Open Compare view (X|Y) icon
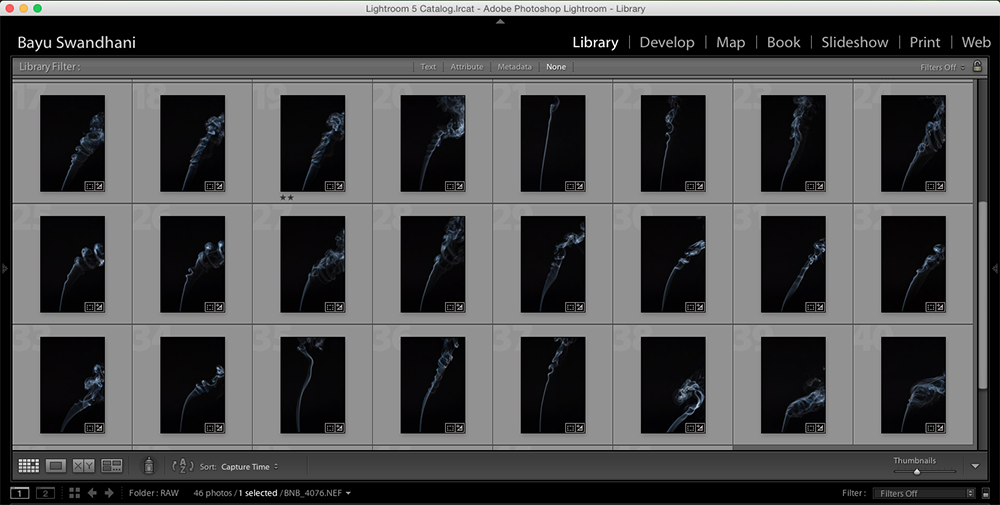This screenshot has height=505, width=1000. [83, 466]
